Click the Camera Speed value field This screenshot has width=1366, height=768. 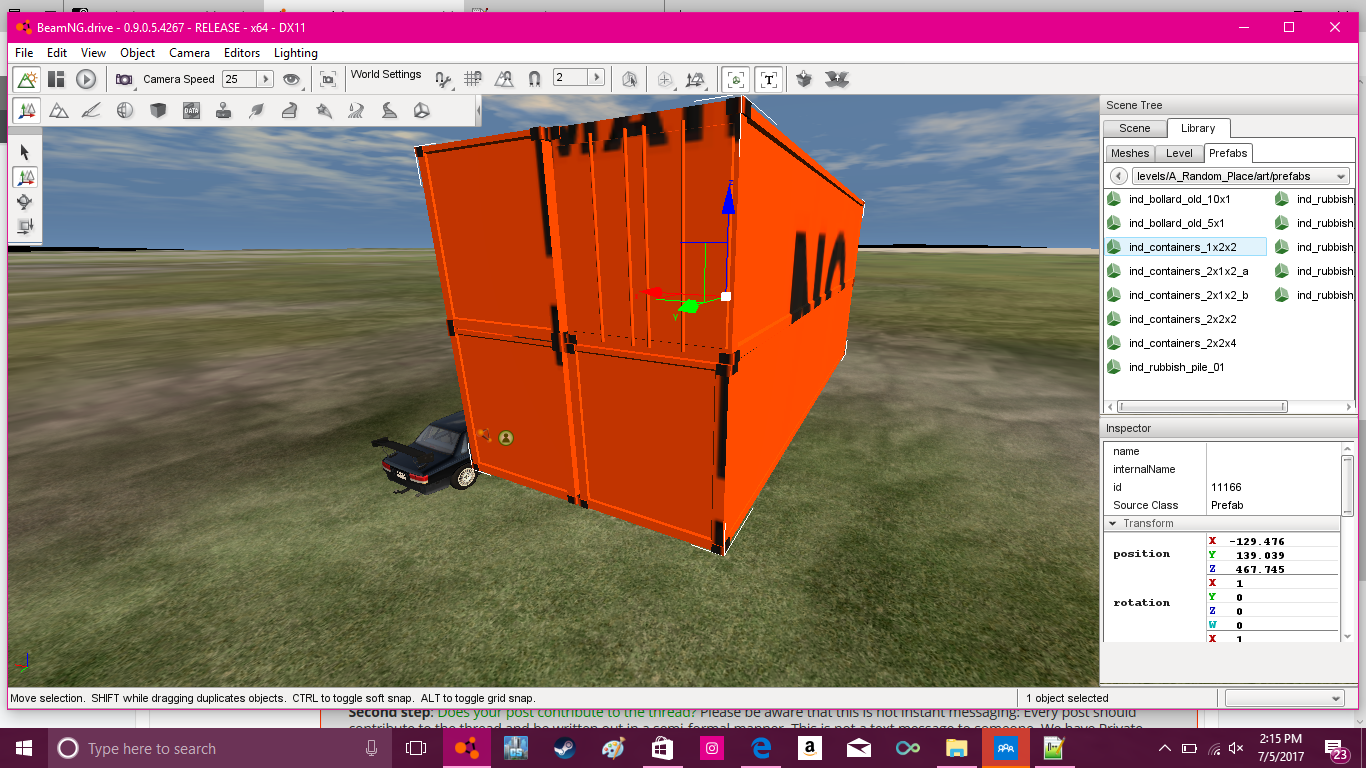(240, 79)
